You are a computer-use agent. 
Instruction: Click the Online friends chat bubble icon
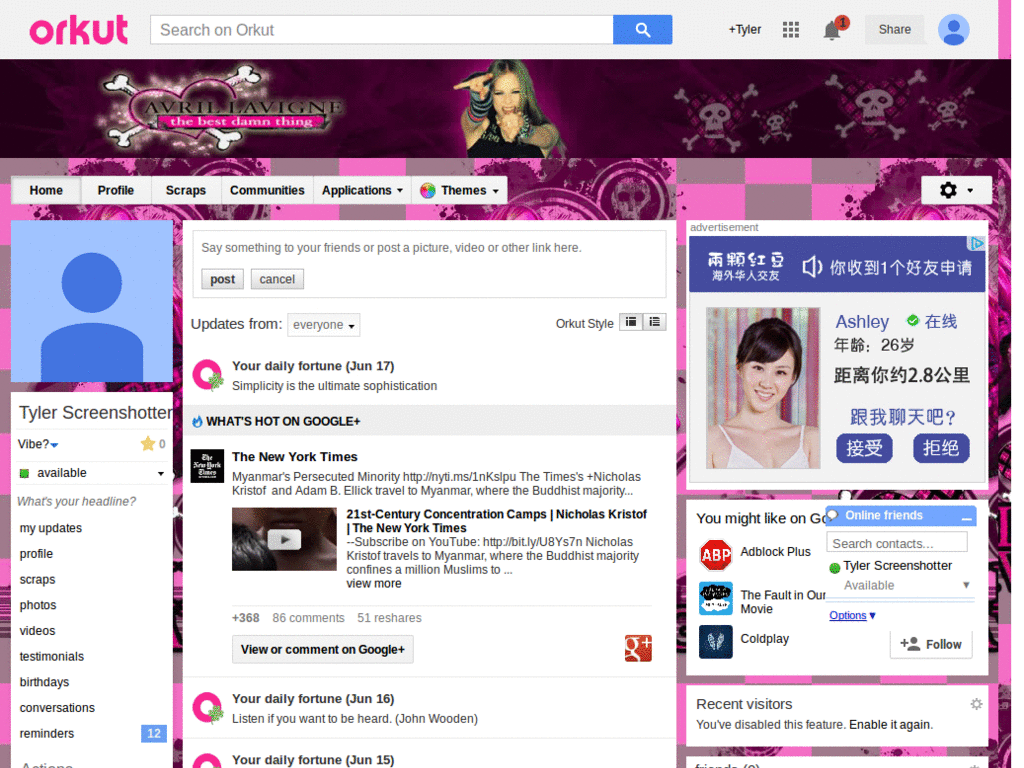833,515
